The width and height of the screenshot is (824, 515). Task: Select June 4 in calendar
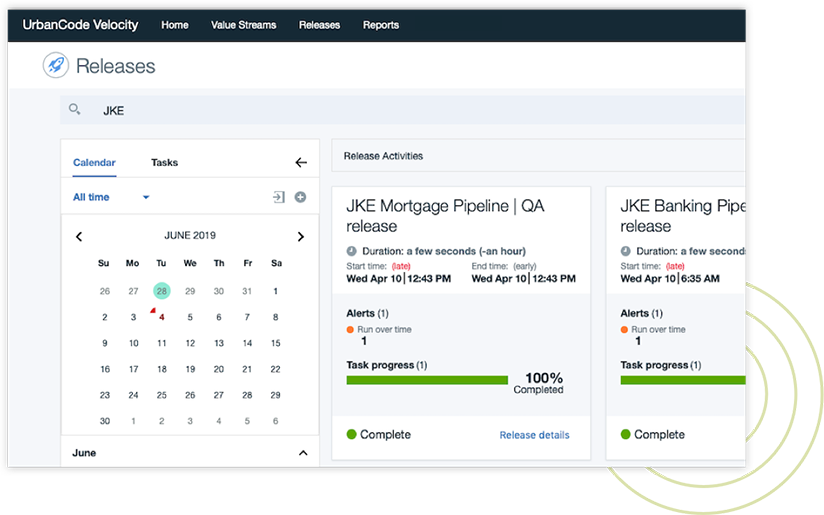coord(162,317)
